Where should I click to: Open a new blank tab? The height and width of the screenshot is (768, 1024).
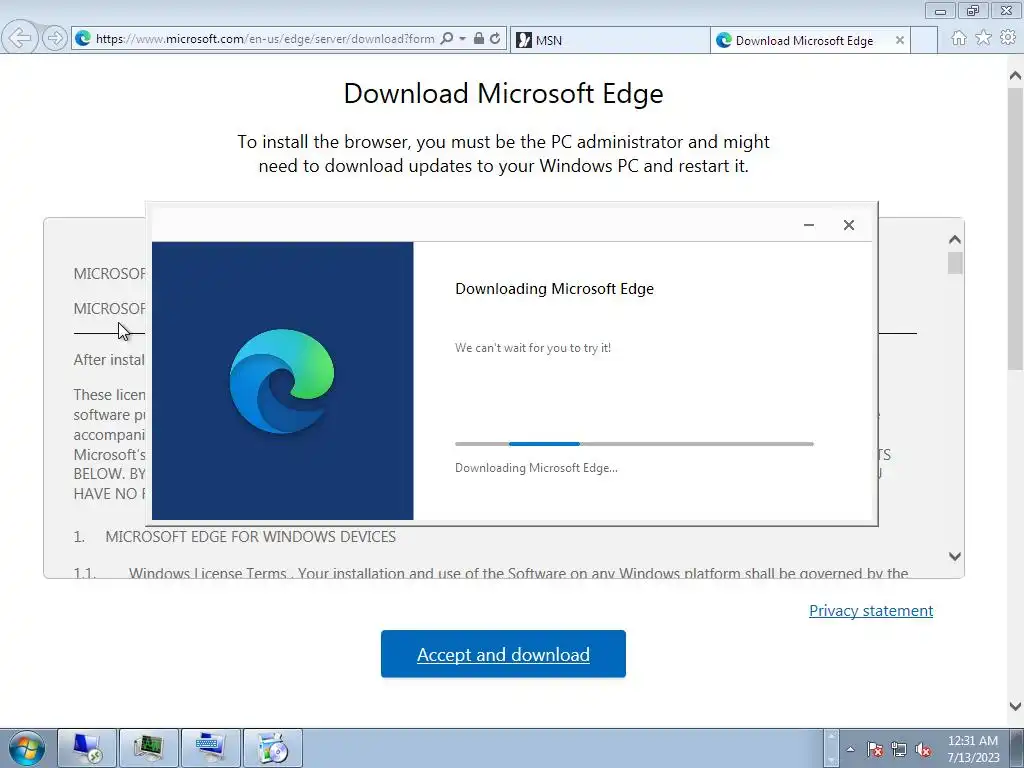click(x=924, y=40)
